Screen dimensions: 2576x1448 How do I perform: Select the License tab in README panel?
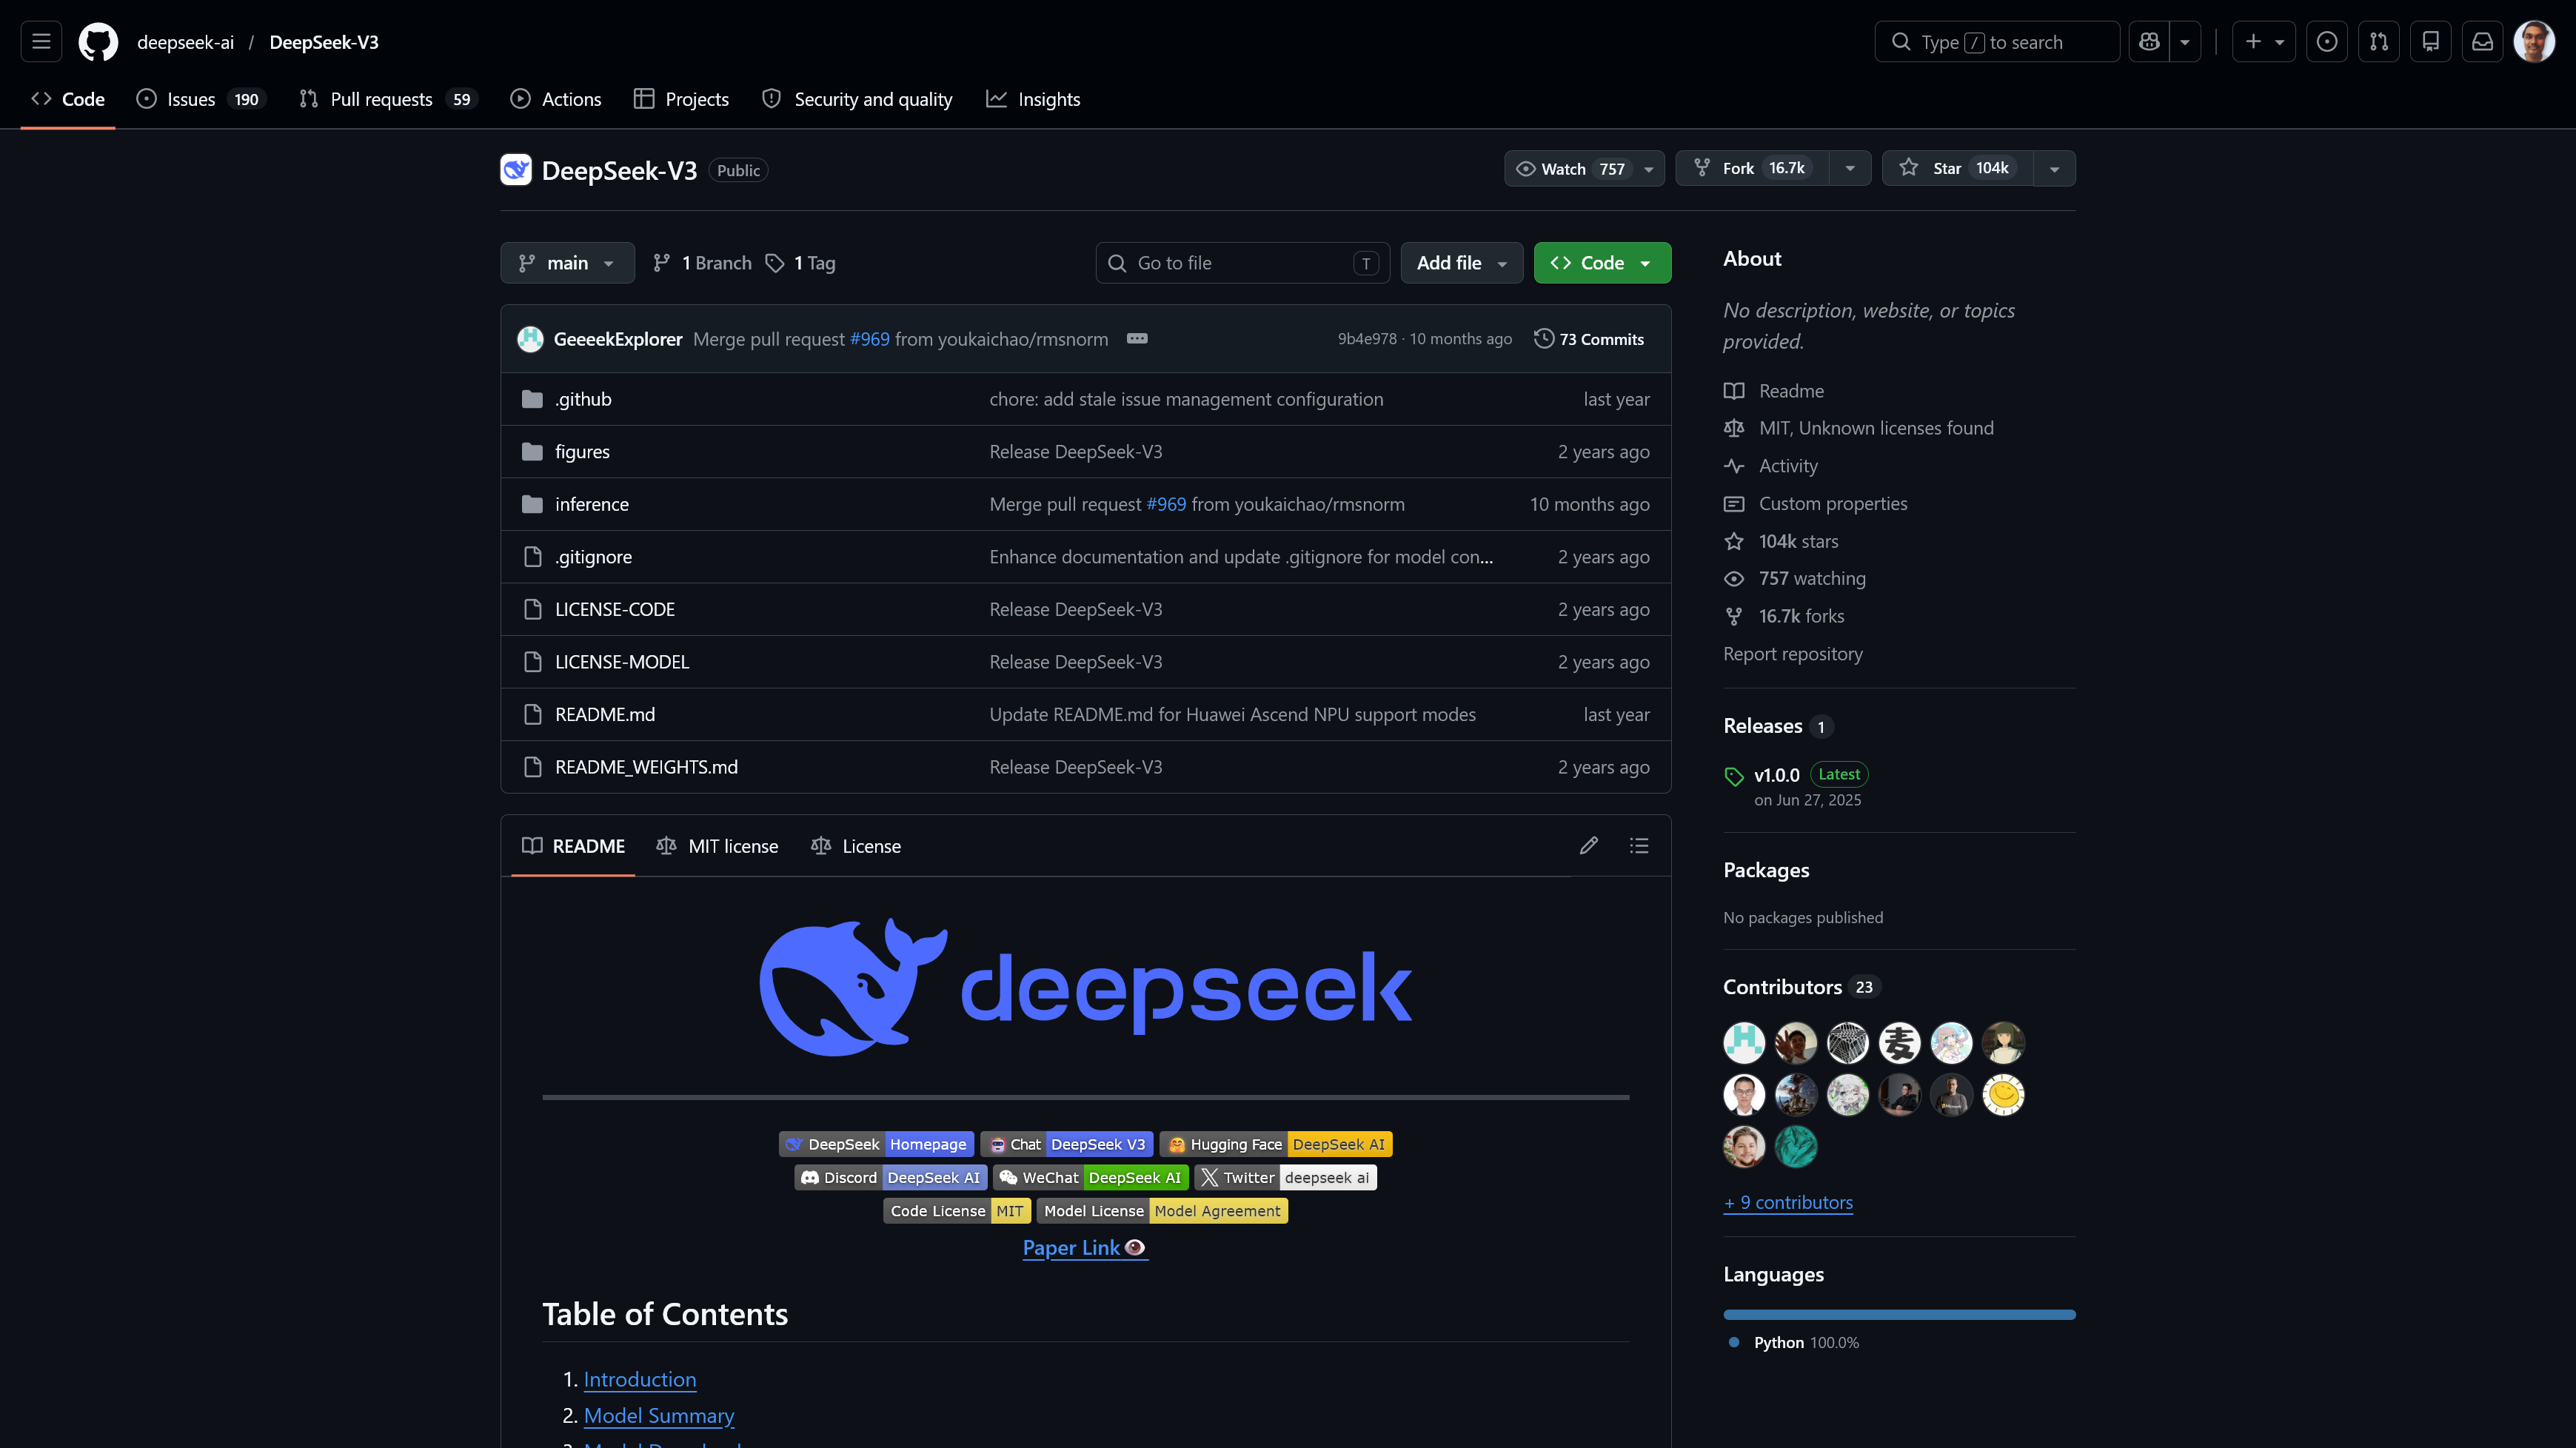(x=856, y=846)
